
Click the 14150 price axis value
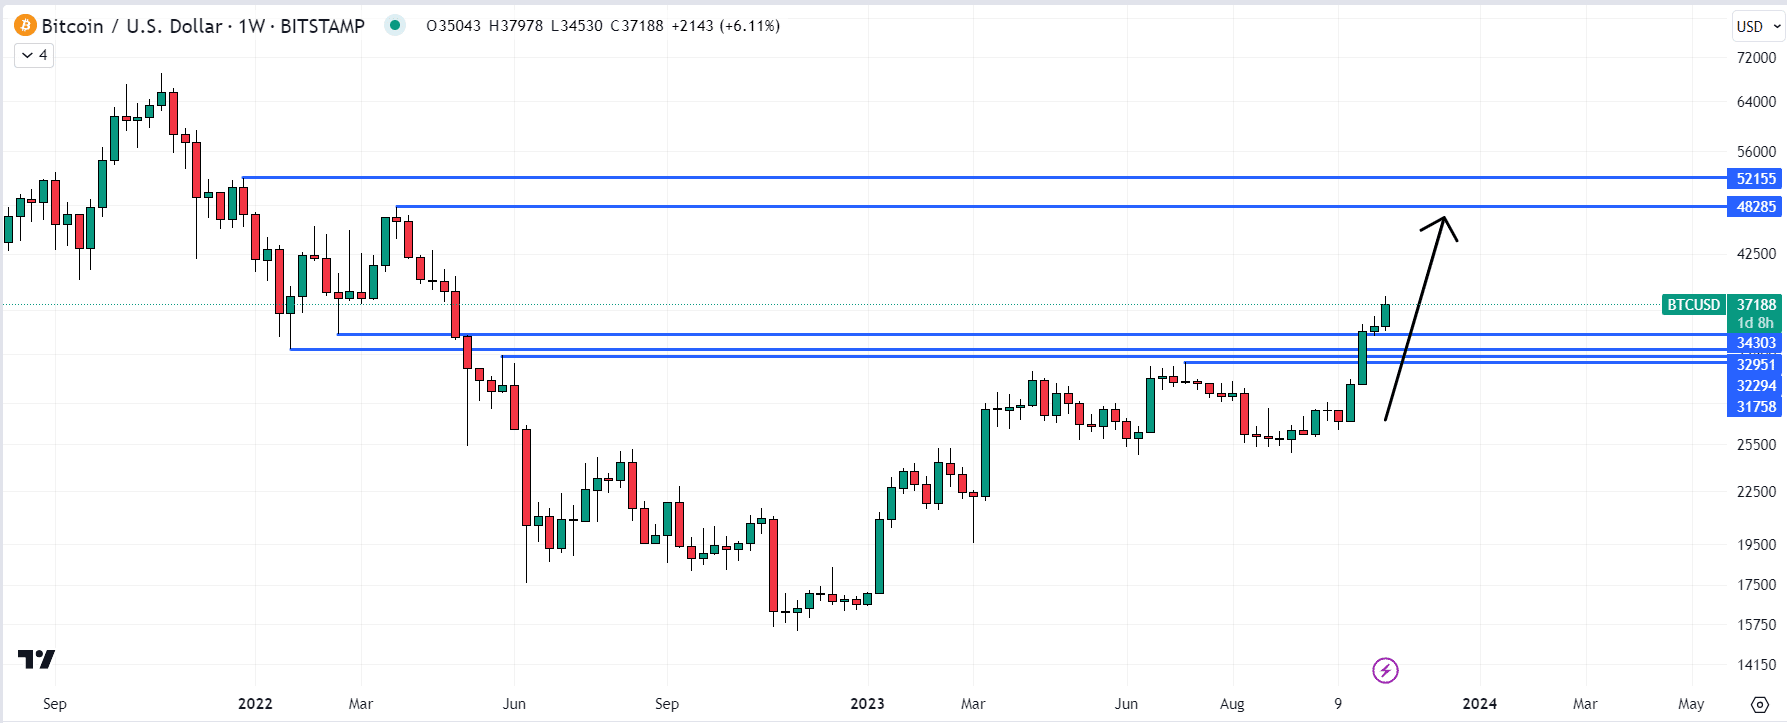pyautogui.click(x=1756, y=664)
